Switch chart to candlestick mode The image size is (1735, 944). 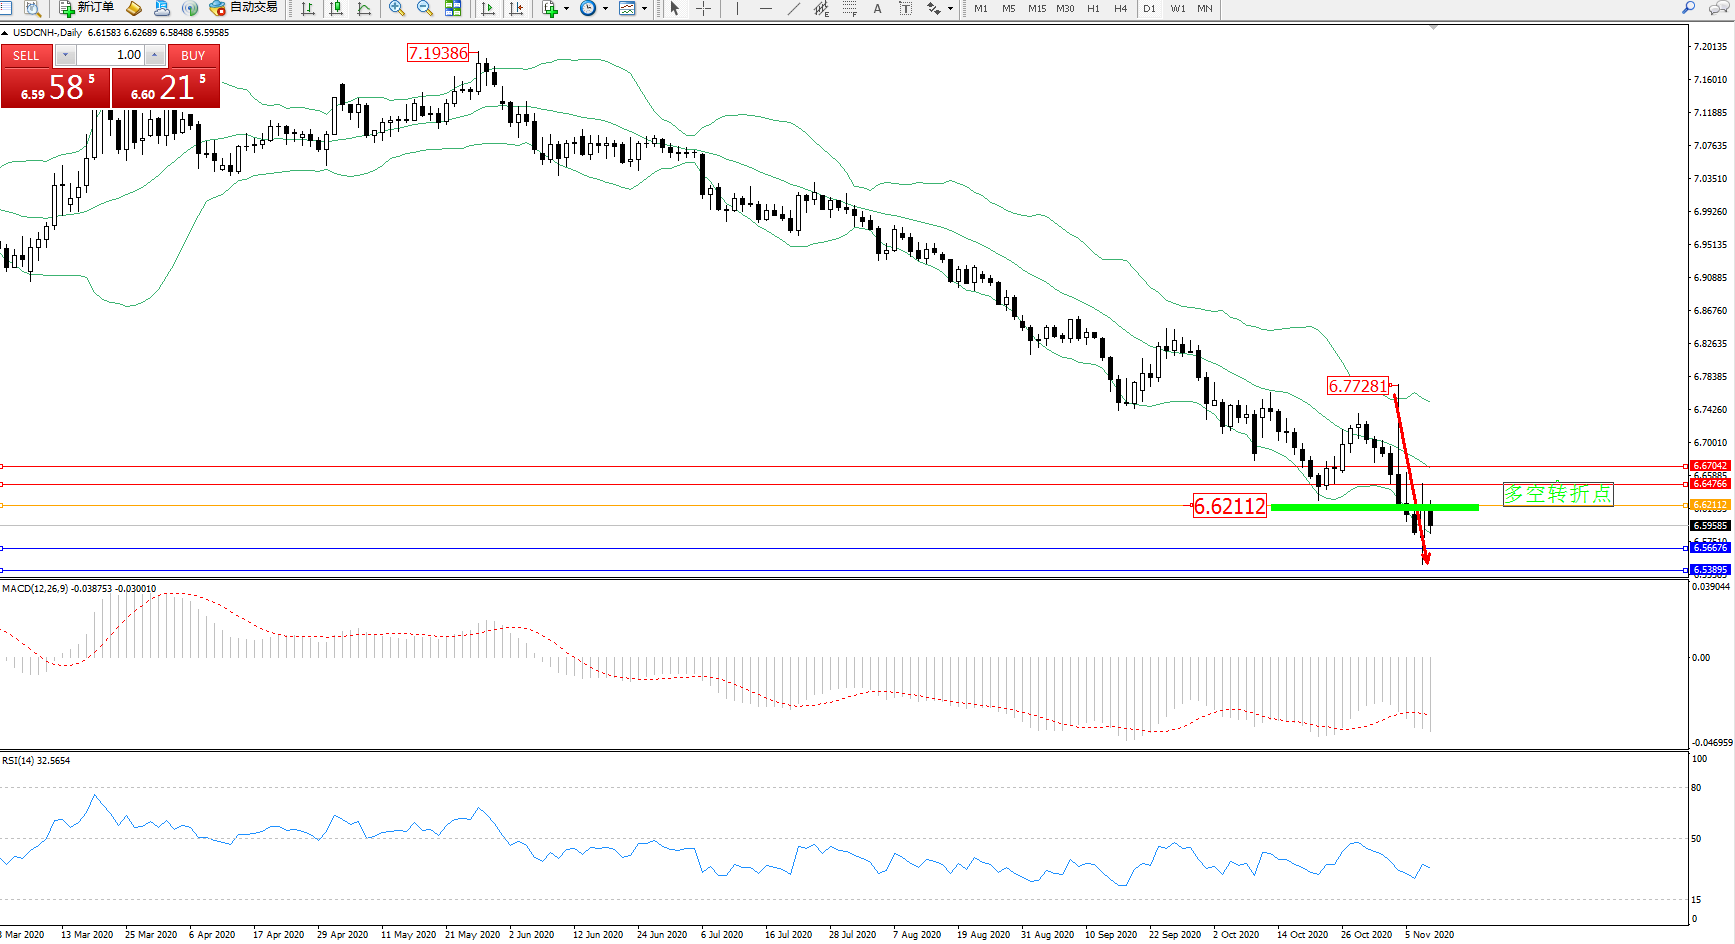coord(336,9)
